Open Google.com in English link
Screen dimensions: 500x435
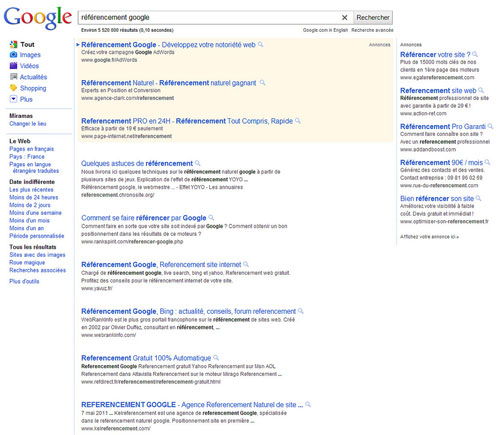pyautogui.click(x=325, y=30)
